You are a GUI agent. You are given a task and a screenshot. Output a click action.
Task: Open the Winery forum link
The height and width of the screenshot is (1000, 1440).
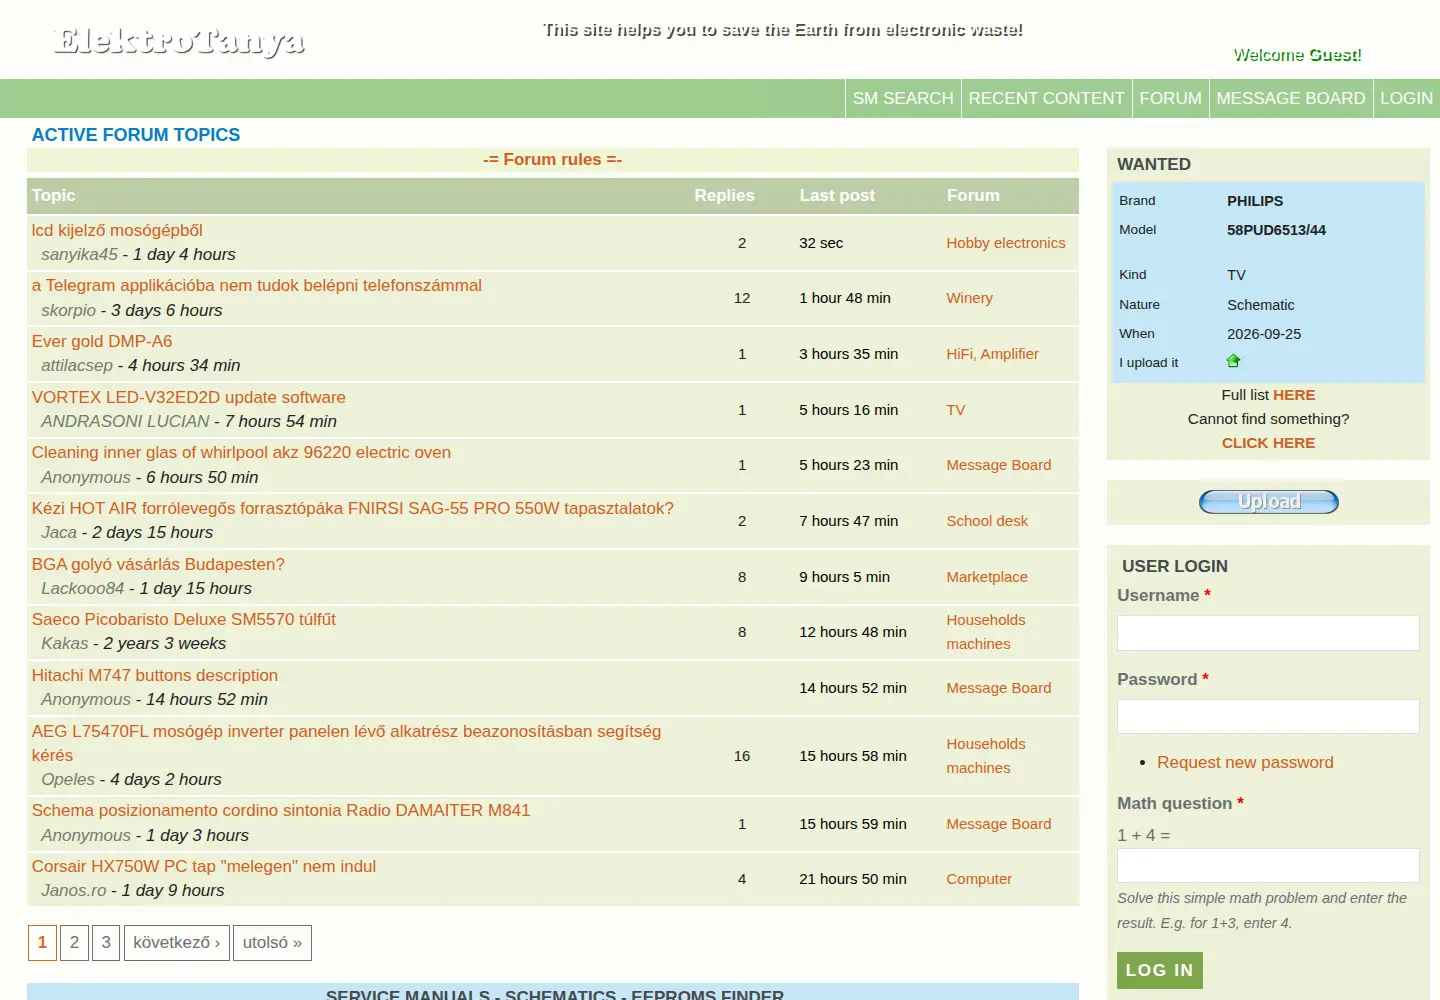tap(969, 298)
